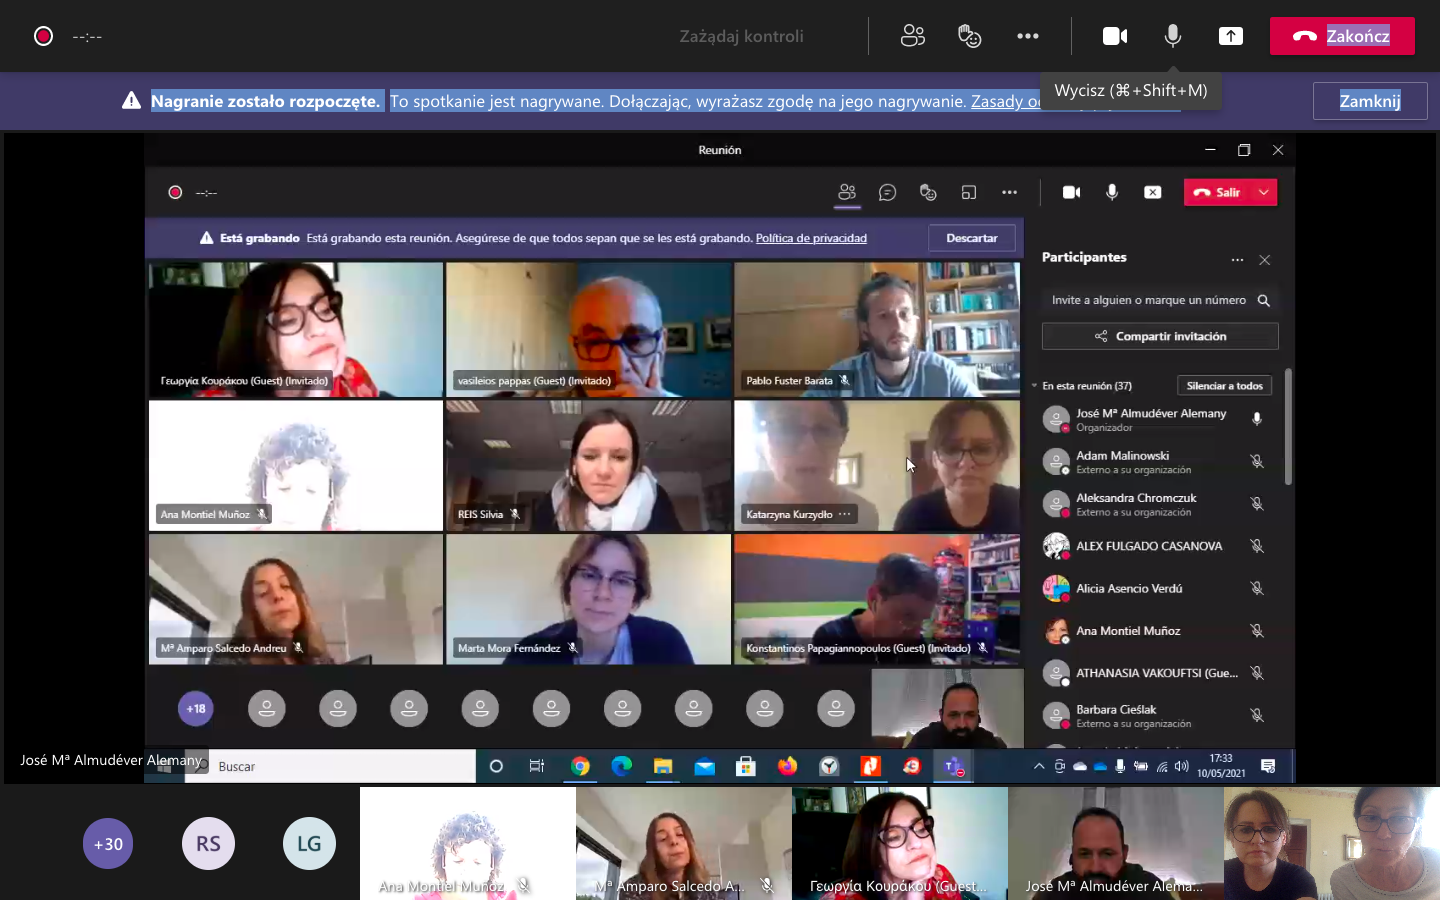Click the search icon in the Participantes invite field
This screenshot has height=900, width=1440.
[x=1263, y=300]
